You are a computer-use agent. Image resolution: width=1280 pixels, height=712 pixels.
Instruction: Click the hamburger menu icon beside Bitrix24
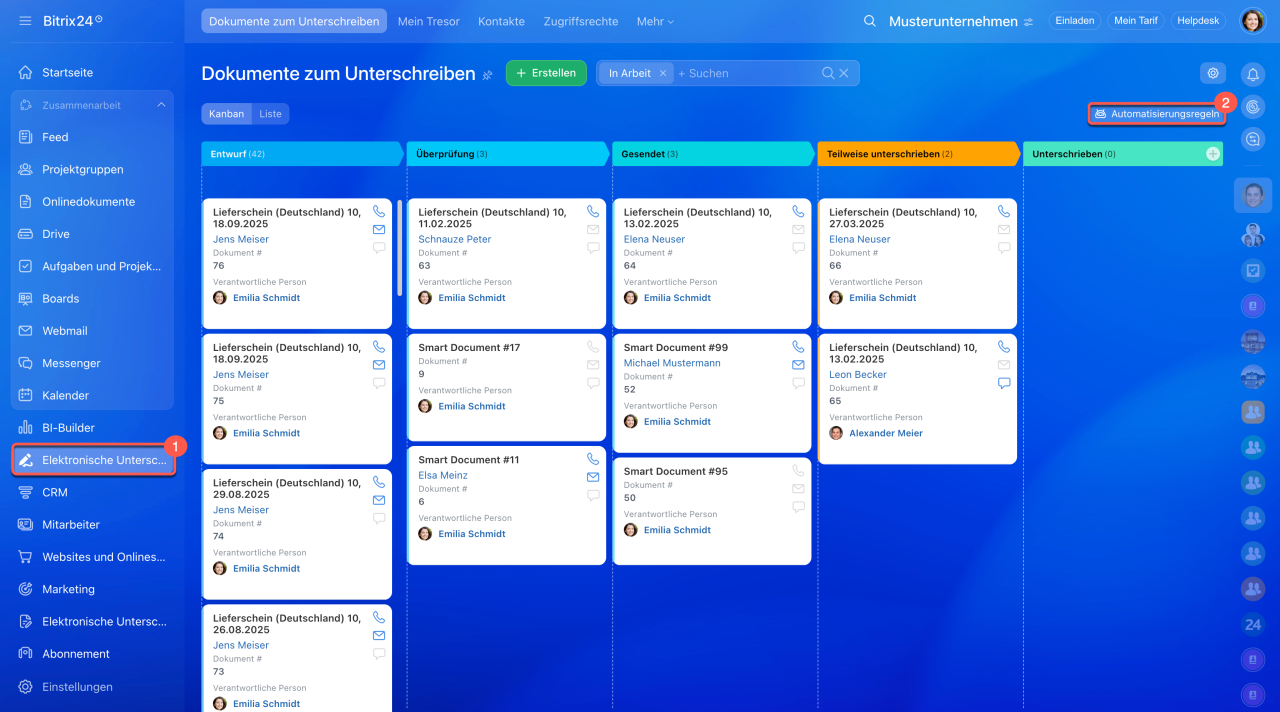tap(25, 21)
